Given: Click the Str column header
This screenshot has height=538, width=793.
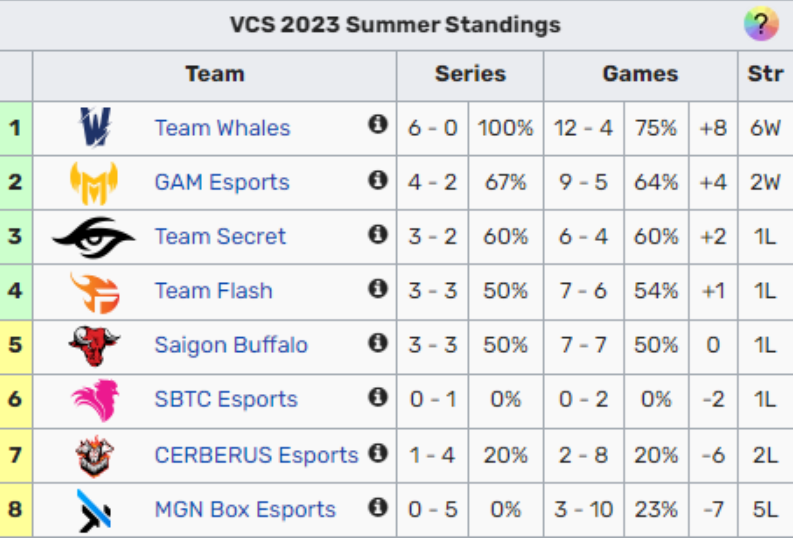Looking at the screenshot, I should [x=765, y=74].
